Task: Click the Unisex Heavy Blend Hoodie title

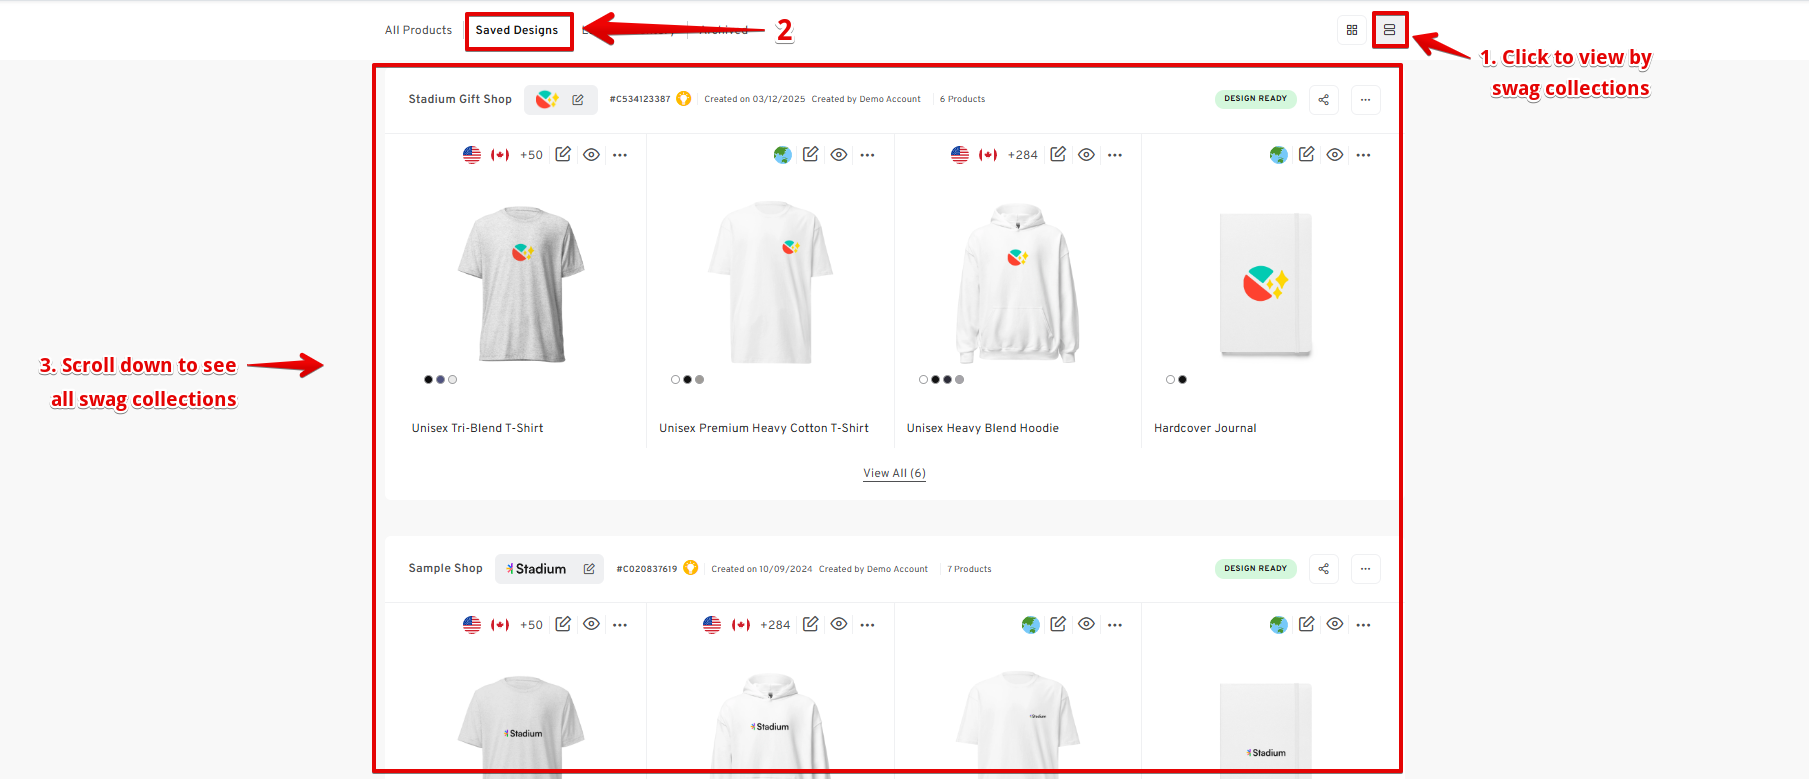Action: tap(982, 428)
